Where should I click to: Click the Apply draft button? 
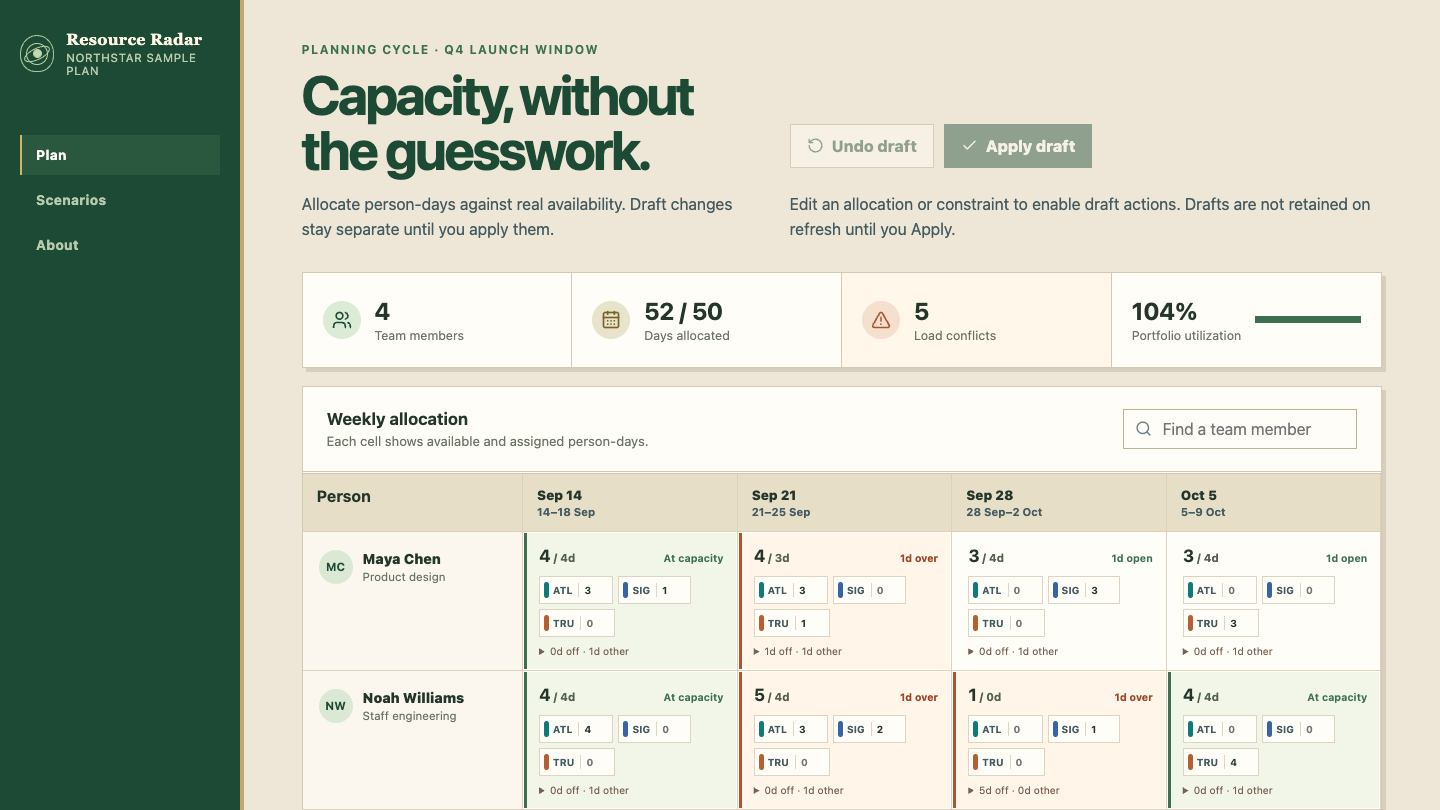click(x=1018, y=146)
